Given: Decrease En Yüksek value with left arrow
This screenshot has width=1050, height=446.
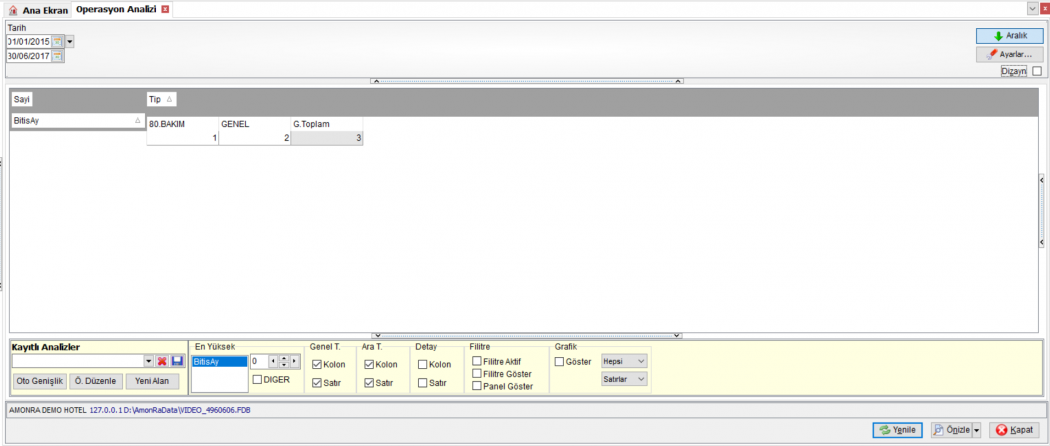Looking at the screenshot, I should 273,362.
